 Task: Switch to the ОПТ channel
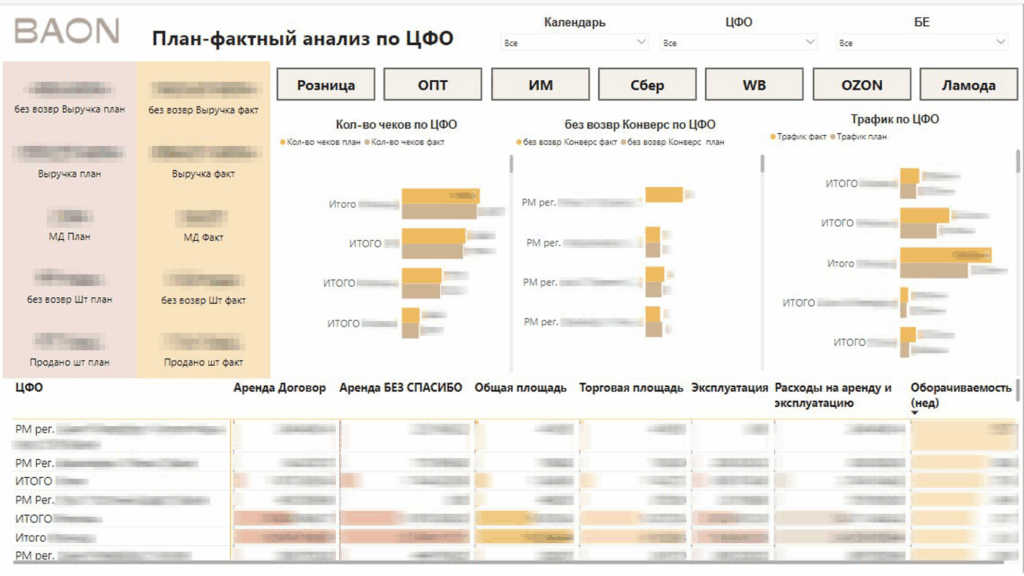pyautogui.click(x=433, y=85)
